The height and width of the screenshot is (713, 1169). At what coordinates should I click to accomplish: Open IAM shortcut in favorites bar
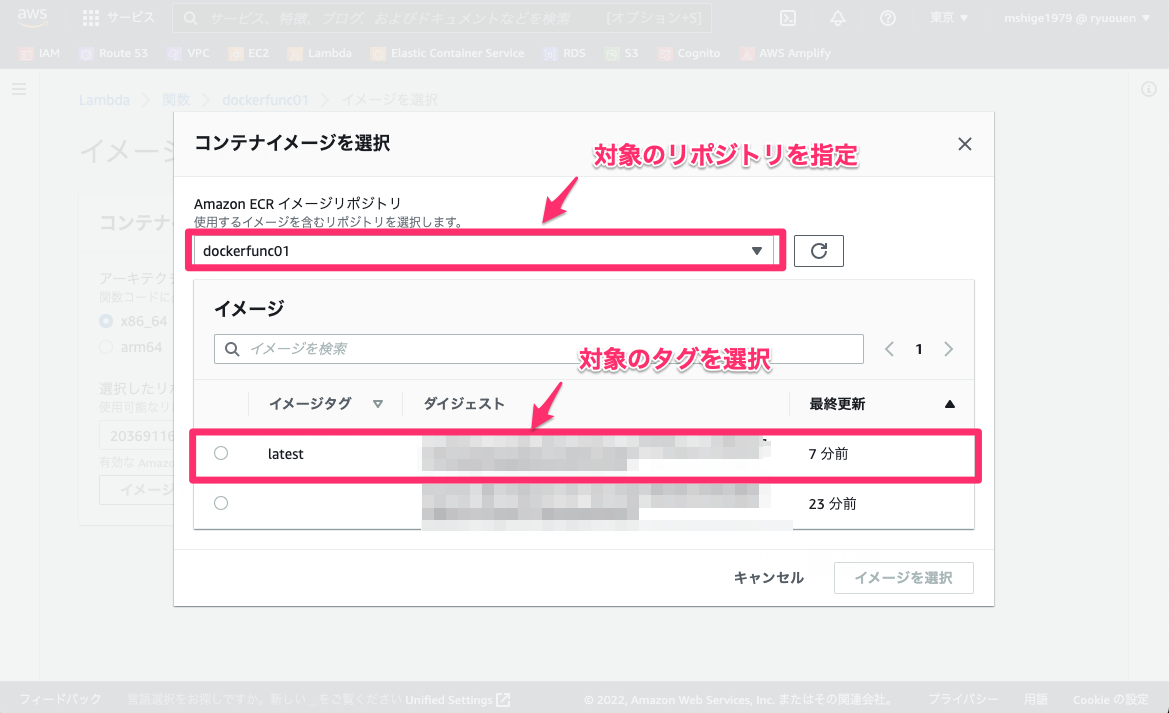point(40,53)
